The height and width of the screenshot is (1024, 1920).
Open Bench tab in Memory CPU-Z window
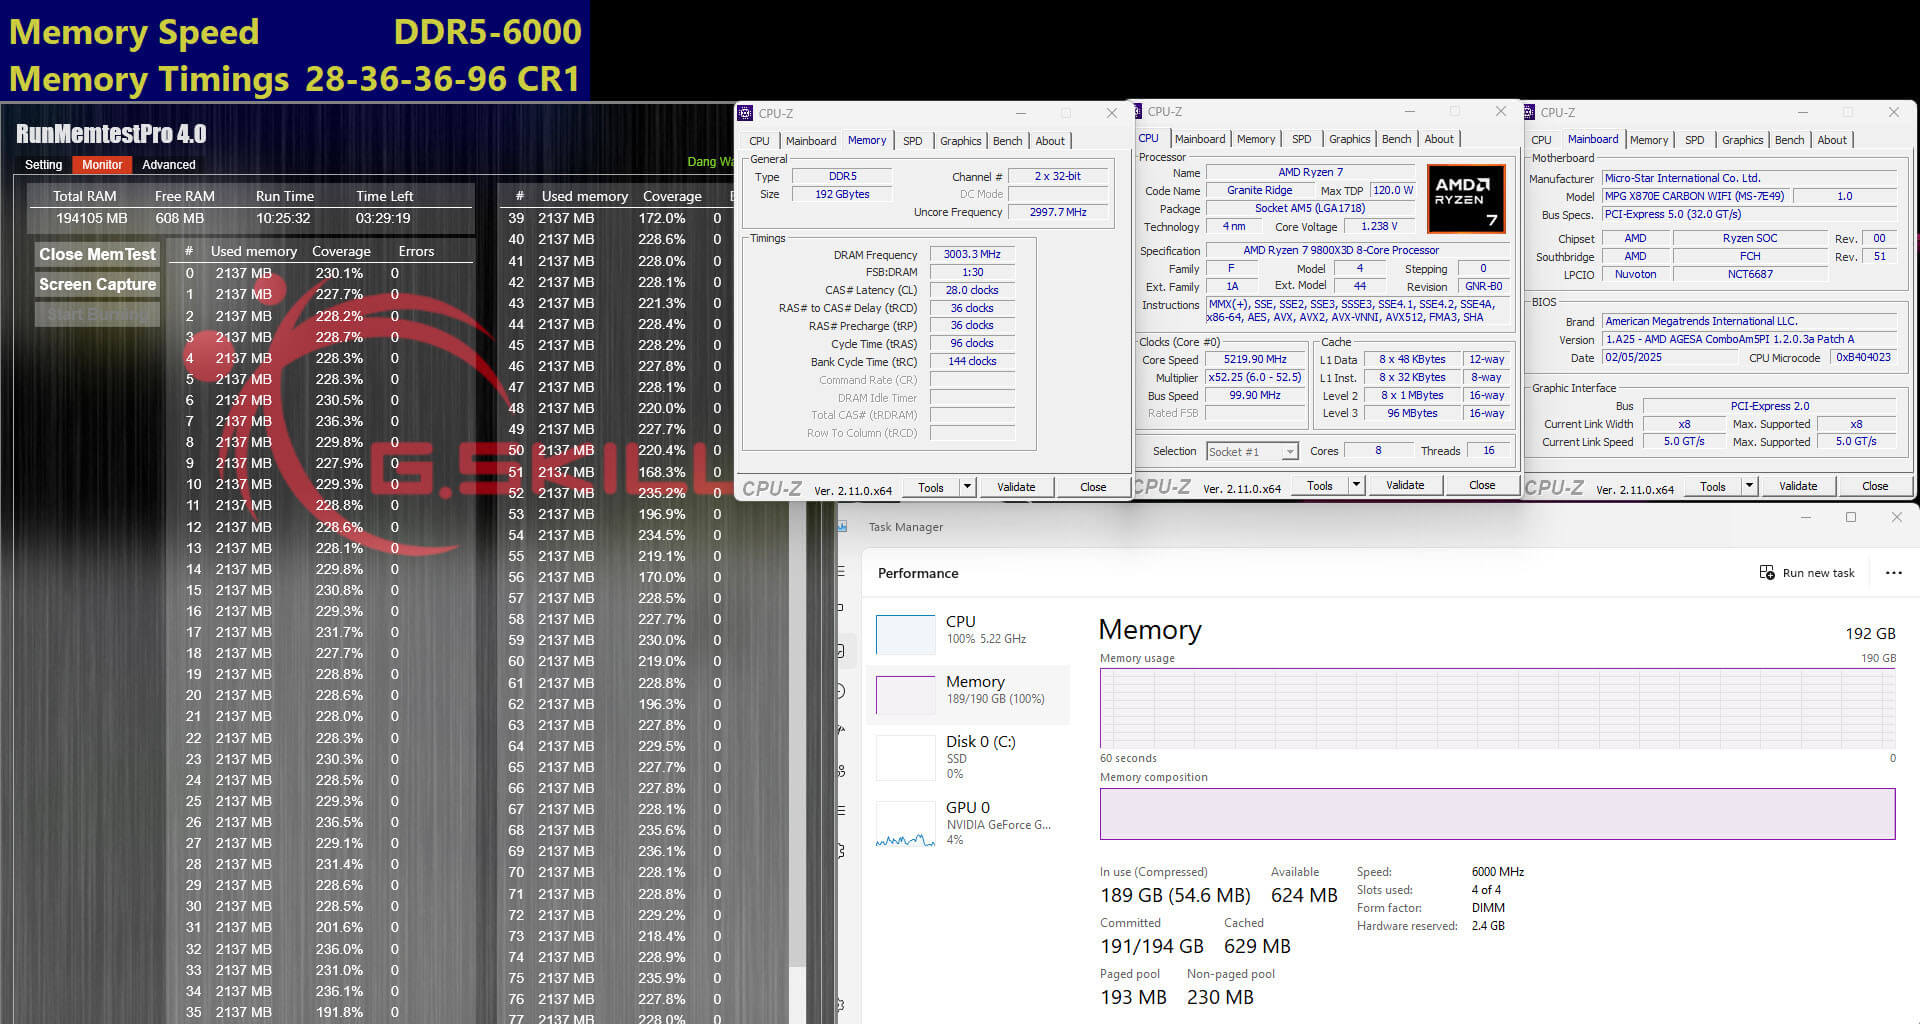[x=1007, y=141]
